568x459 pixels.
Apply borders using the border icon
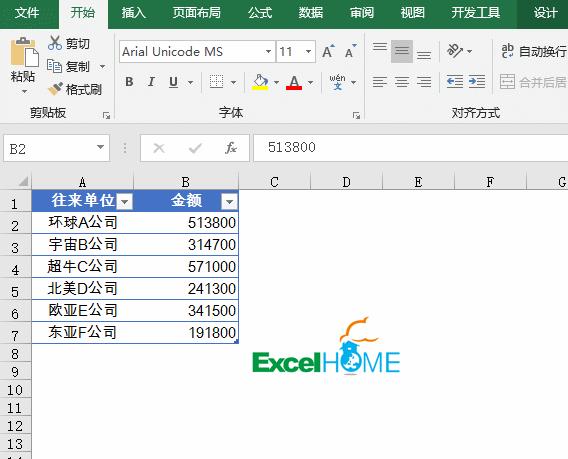[x=217, y=82]
